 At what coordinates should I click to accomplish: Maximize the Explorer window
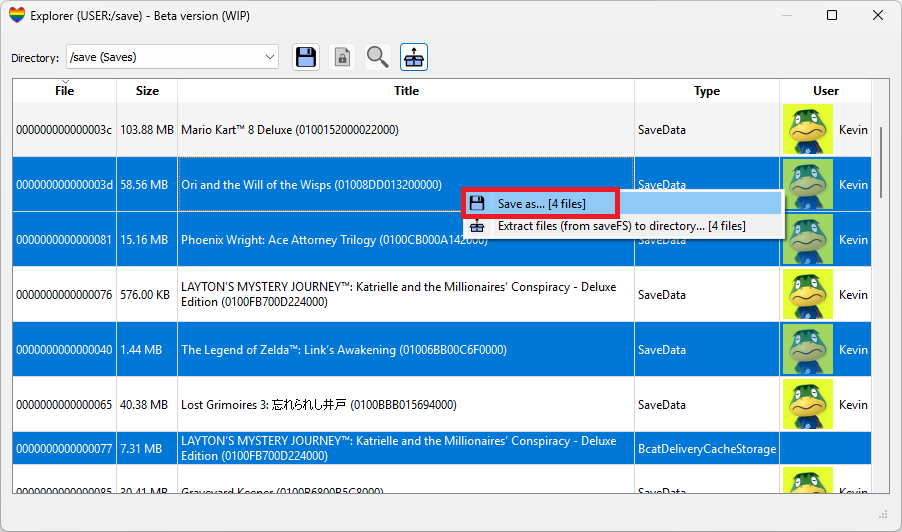coord(832,15)
